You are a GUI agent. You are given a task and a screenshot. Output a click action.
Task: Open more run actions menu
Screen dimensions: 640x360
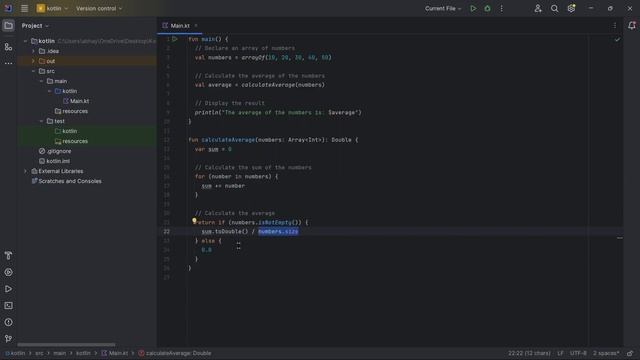point(502,8)
